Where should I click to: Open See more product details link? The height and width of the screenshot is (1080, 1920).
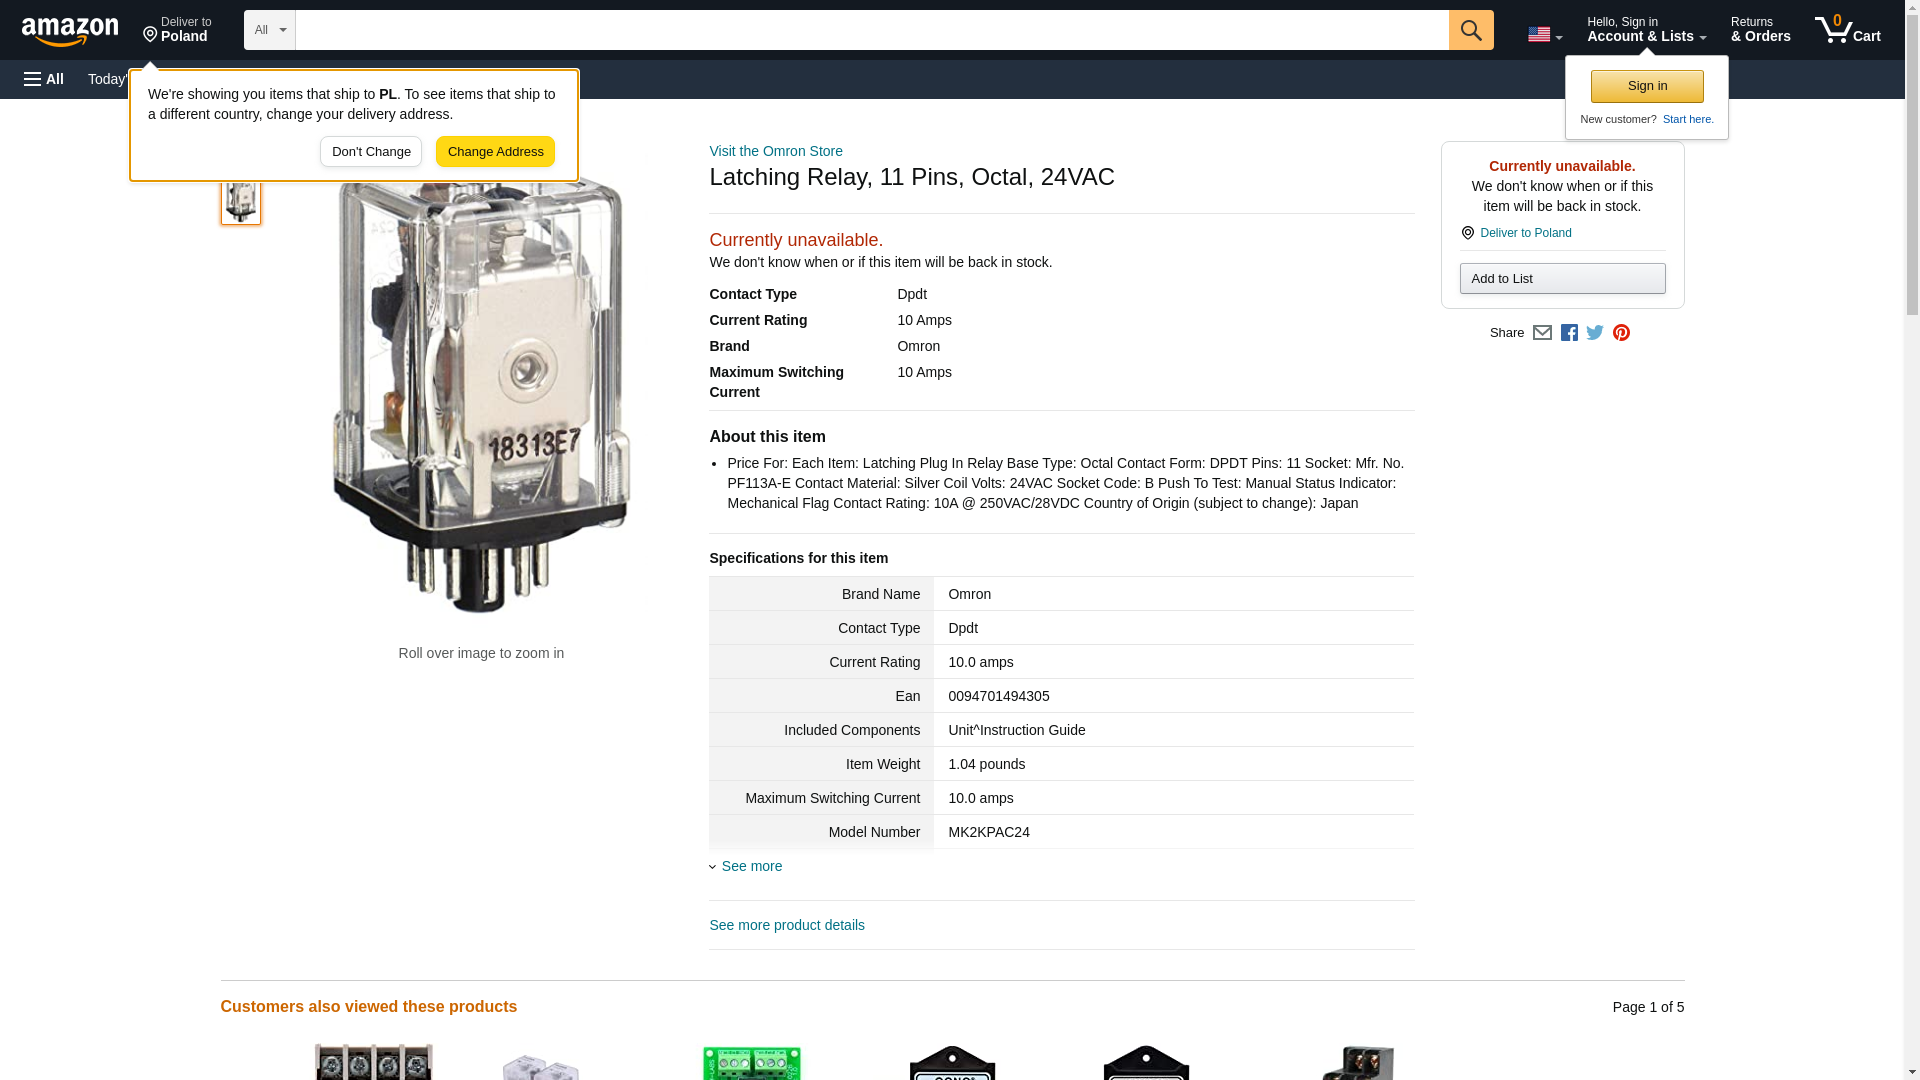[x=787, y=925]
